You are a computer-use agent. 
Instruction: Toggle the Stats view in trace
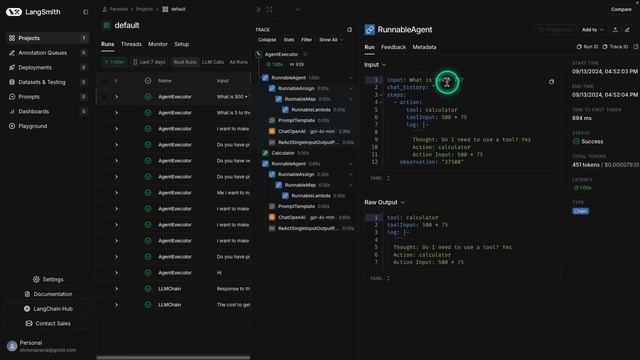(x=289, y=40)
